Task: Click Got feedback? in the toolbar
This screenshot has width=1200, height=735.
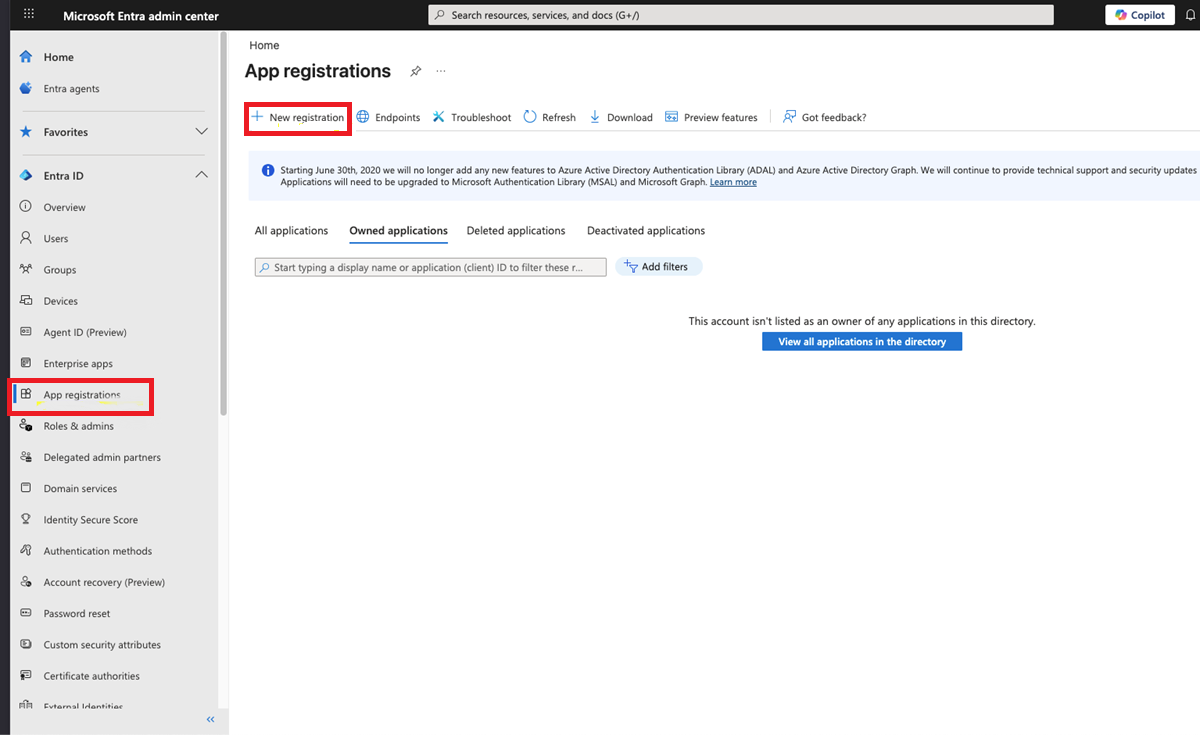Action: pos(825,117)
